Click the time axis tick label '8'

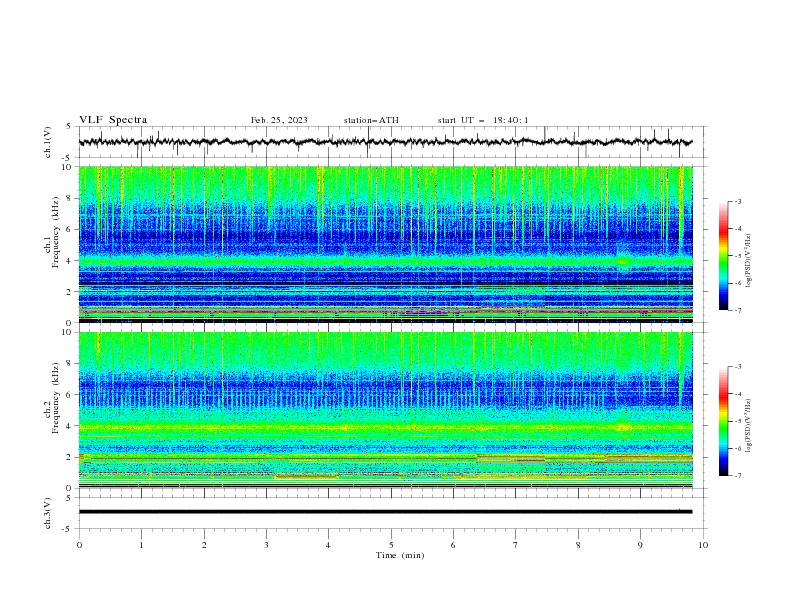(578, 545)
